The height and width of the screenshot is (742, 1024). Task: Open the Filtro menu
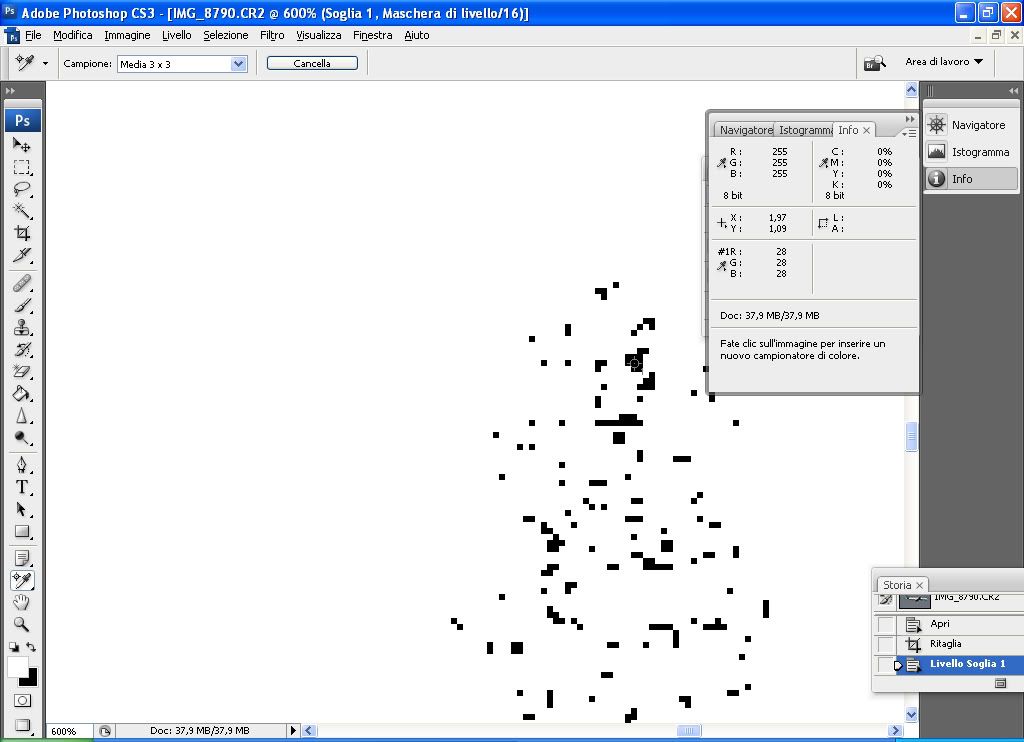tap(272, 35)
